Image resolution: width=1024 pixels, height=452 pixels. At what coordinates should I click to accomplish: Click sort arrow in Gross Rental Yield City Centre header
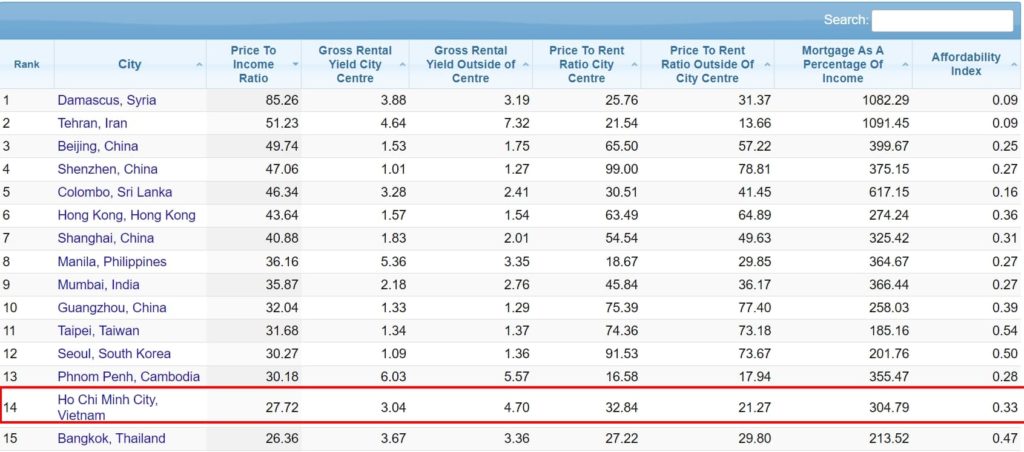[x=402, y=65]
